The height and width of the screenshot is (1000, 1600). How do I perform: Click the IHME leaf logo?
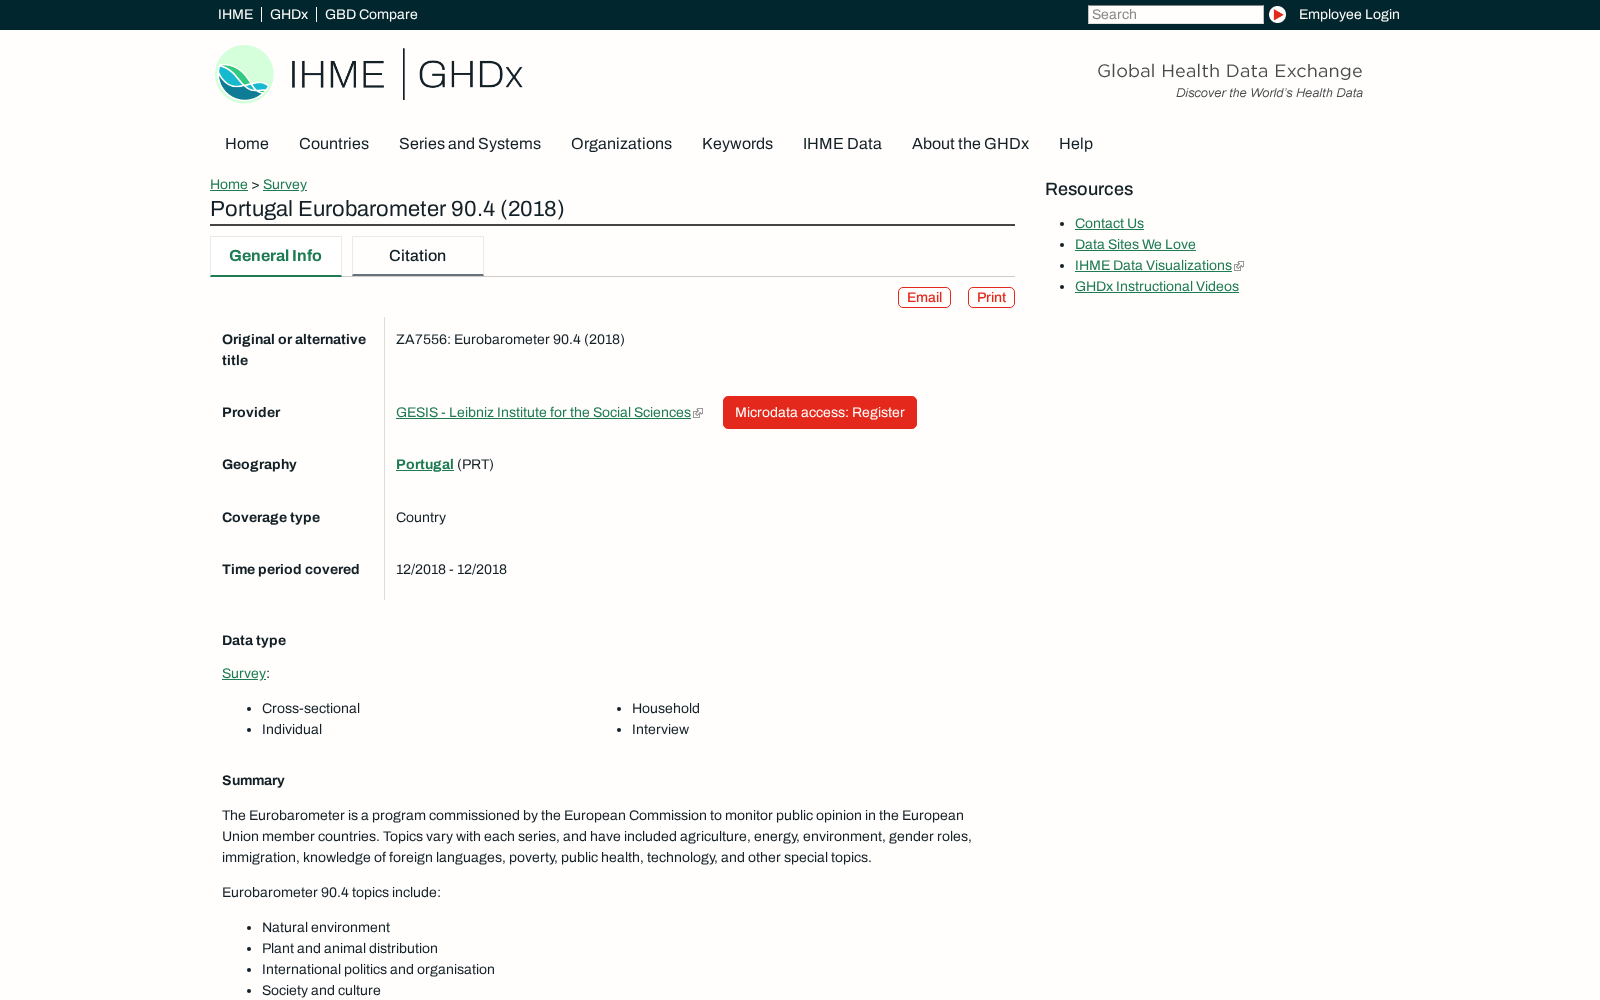pyautogui.click(x=244, y=74)
